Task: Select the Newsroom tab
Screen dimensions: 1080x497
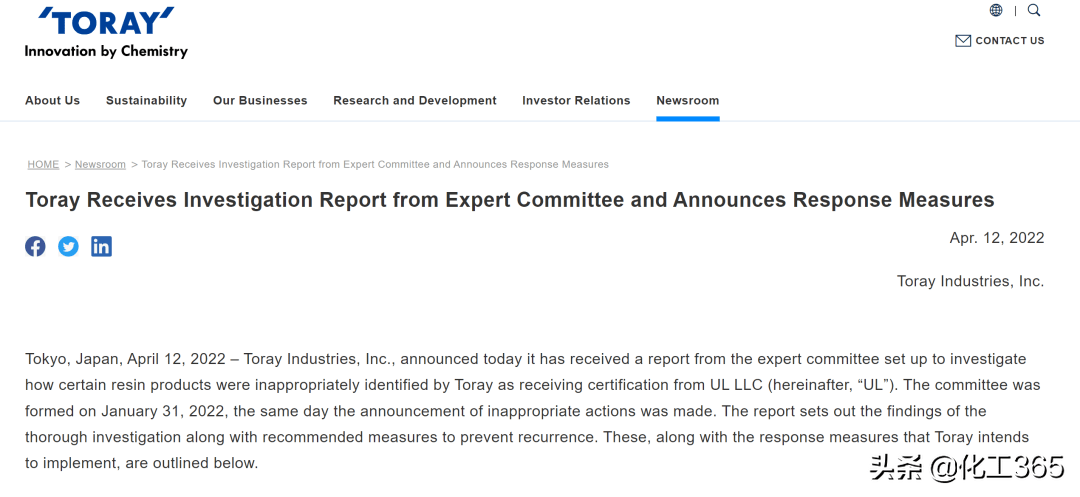Action: [687, 101]
